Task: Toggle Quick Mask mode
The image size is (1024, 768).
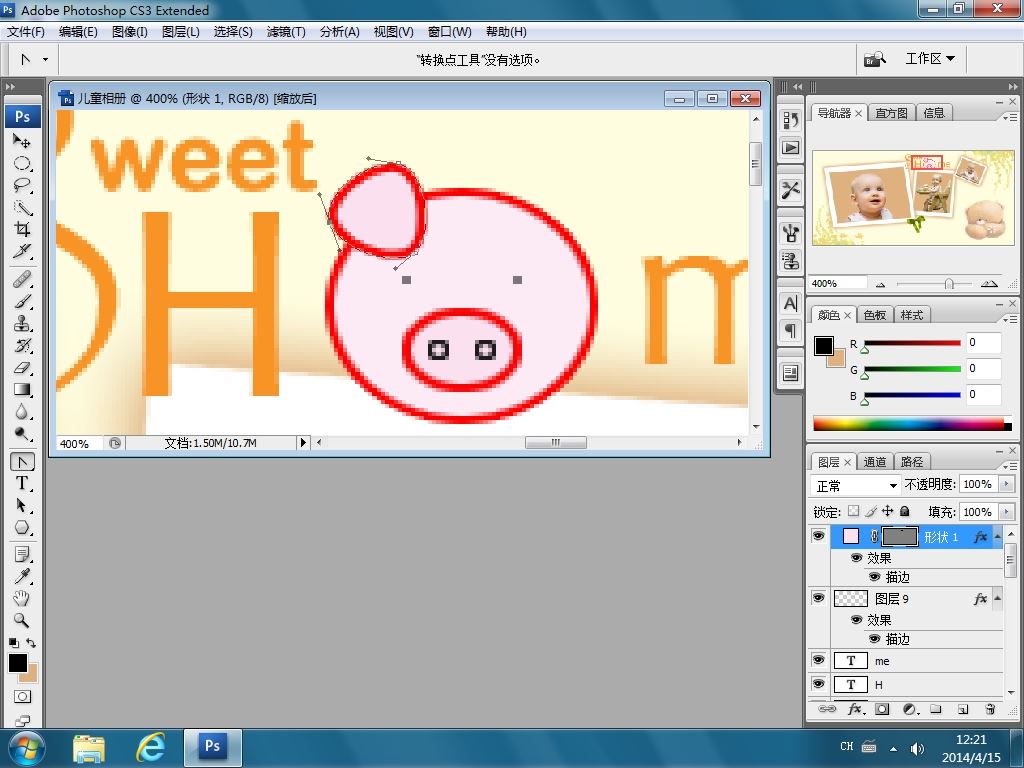Action: click(x=22, y=697)
